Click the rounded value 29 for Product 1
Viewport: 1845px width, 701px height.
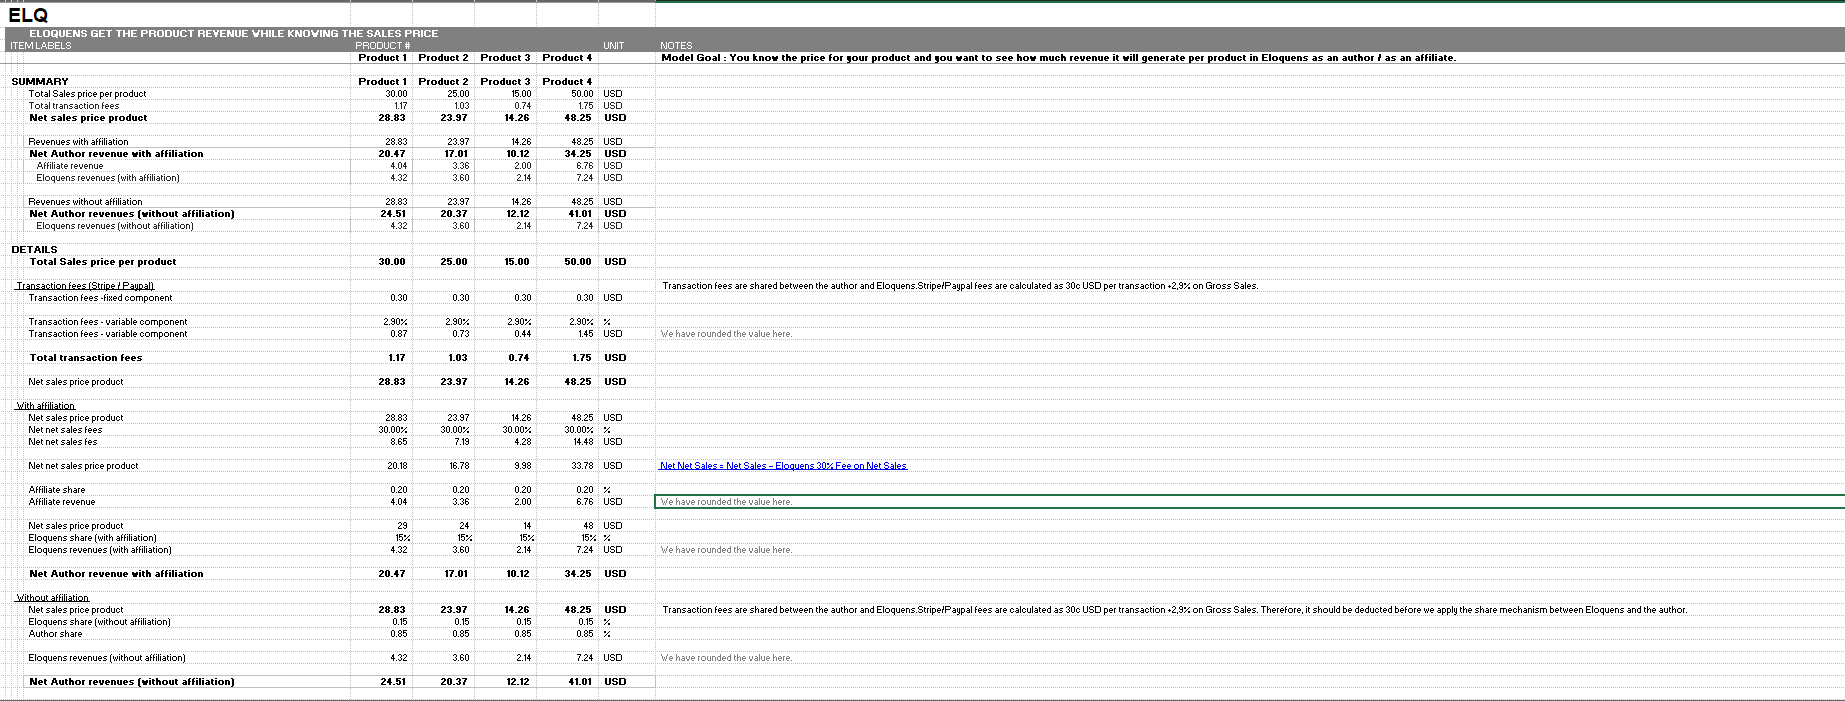click(403, 526)
